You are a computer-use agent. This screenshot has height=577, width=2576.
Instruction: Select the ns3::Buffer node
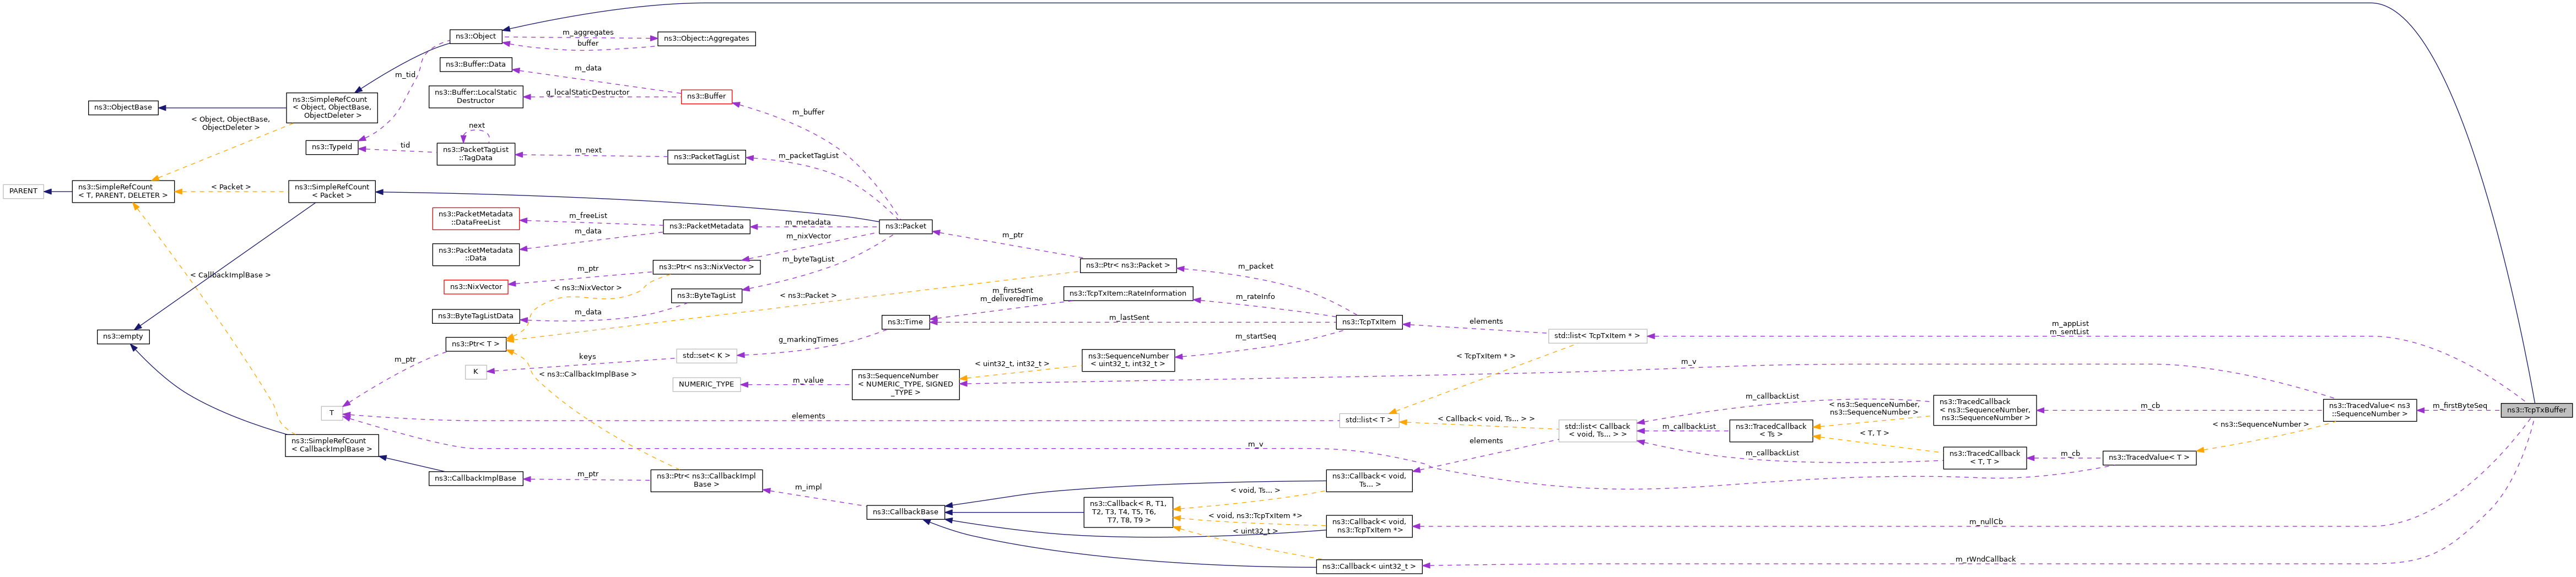[x=706, y=97]
